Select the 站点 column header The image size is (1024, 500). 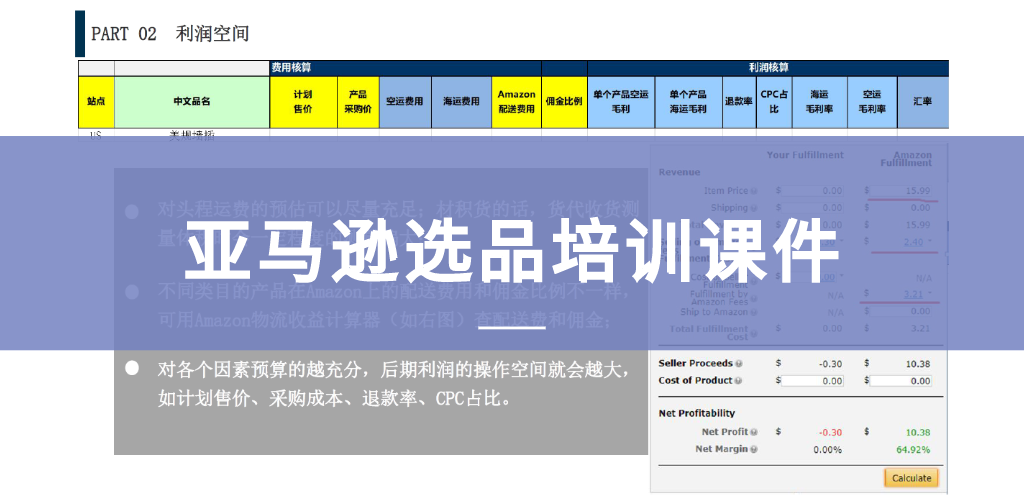tap(96, 102)
